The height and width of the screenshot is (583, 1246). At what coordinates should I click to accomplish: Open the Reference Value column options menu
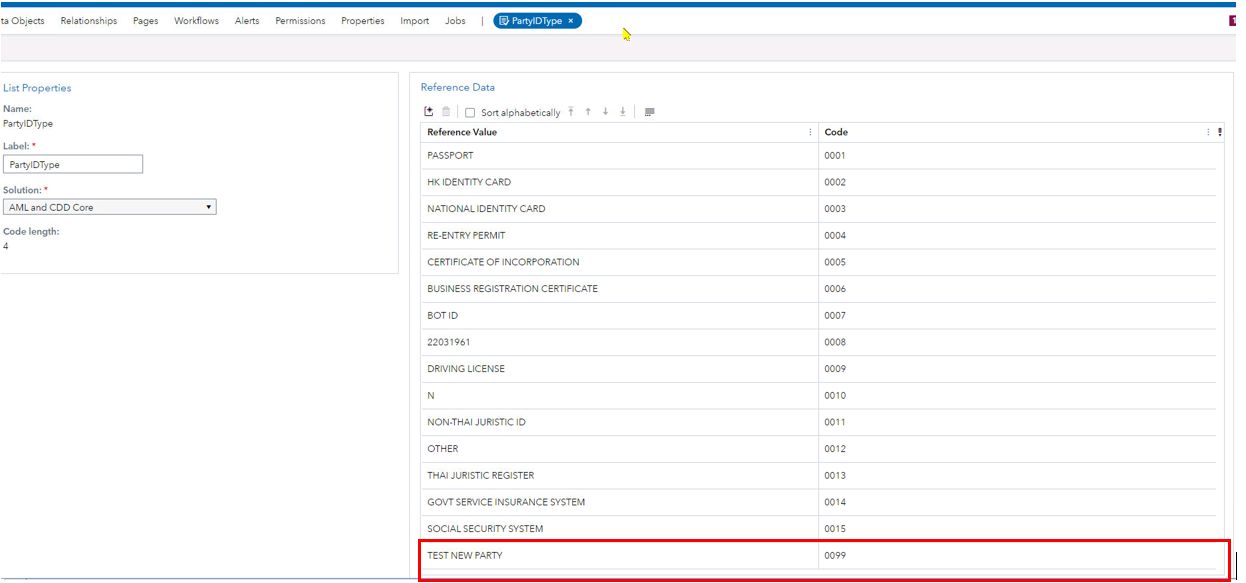click(x=810, y=132)
